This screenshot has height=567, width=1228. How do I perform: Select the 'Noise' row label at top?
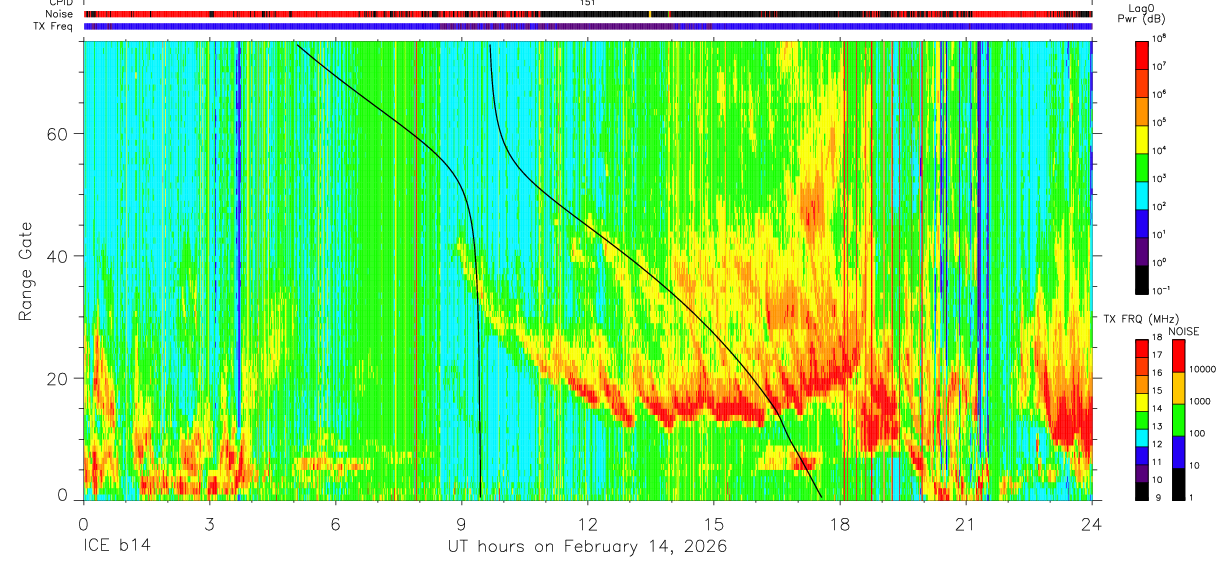59,14
